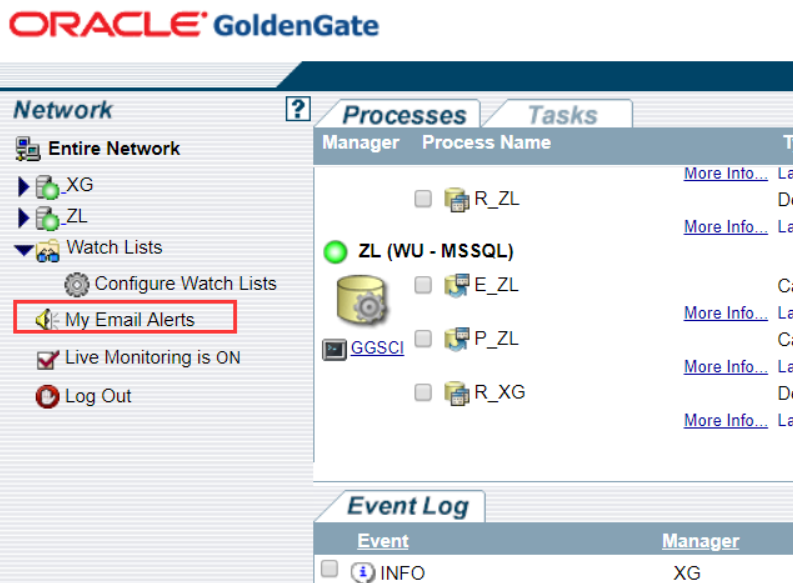Select the ZL label in network tree
This screenshot has height=583, width=793.
pos(77,216)
